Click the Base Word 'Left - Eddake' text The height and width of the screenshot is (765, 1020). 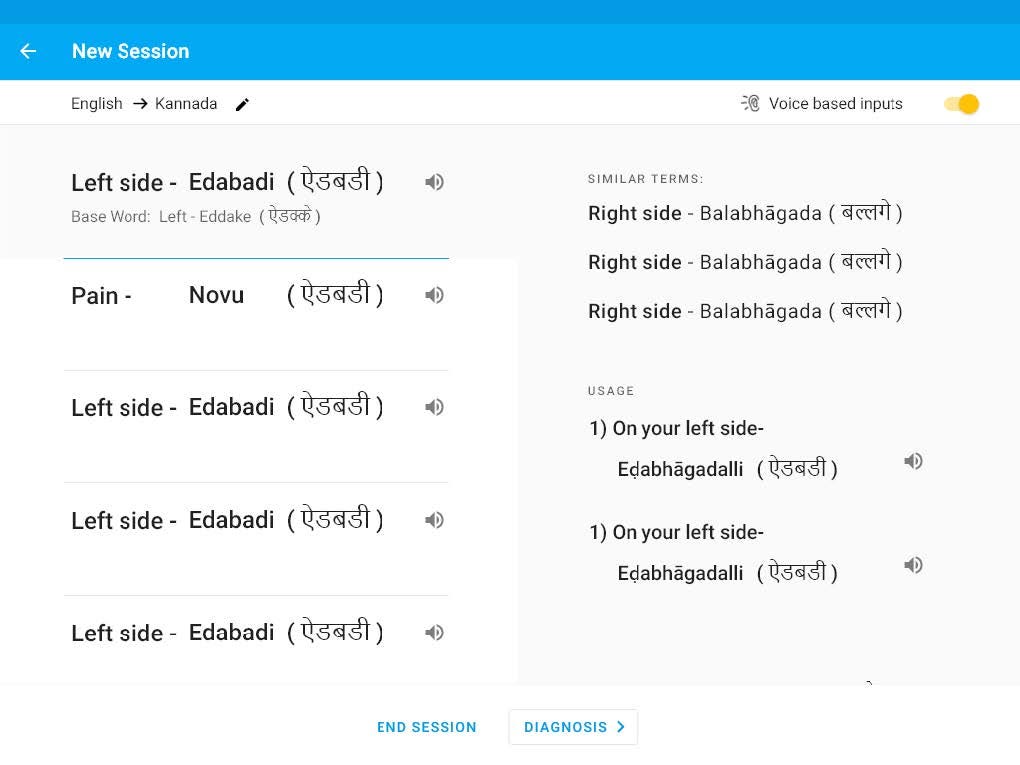pyautogui.click(x=195, y=216)
